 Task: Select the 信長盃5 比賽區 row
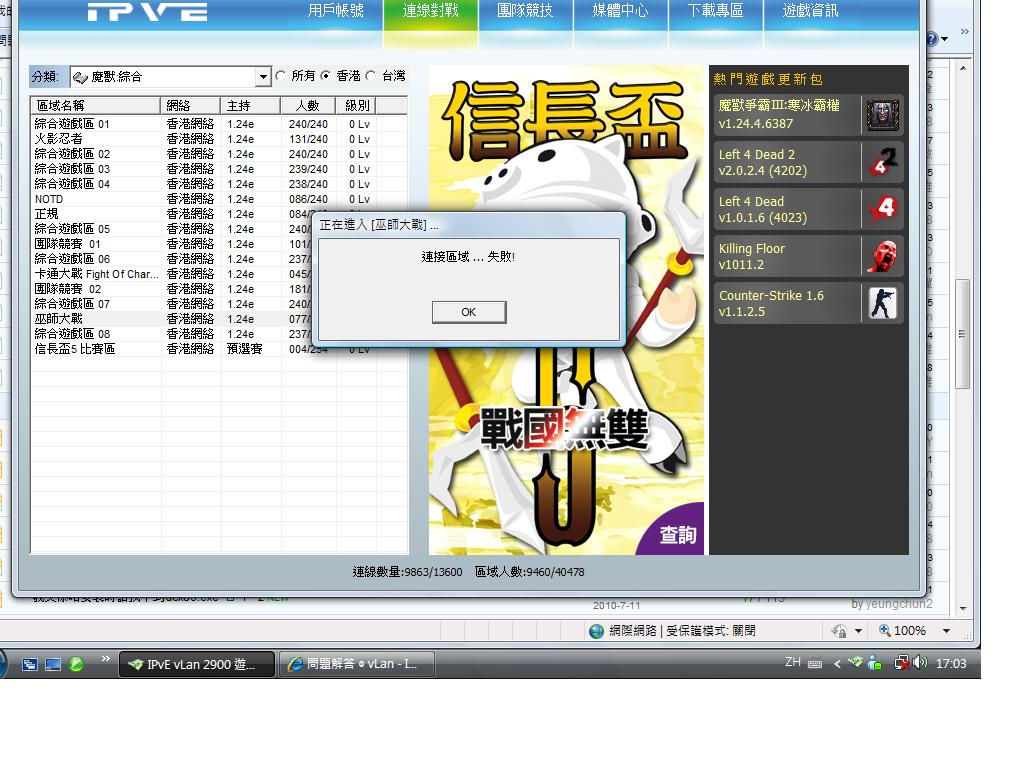(x=219, y=349)
